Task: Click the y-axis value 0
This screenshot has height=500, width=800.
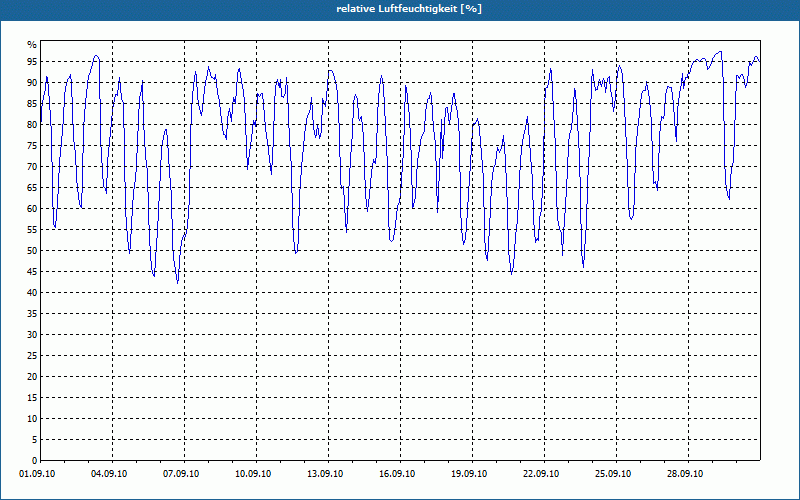Action: [35, 461]
